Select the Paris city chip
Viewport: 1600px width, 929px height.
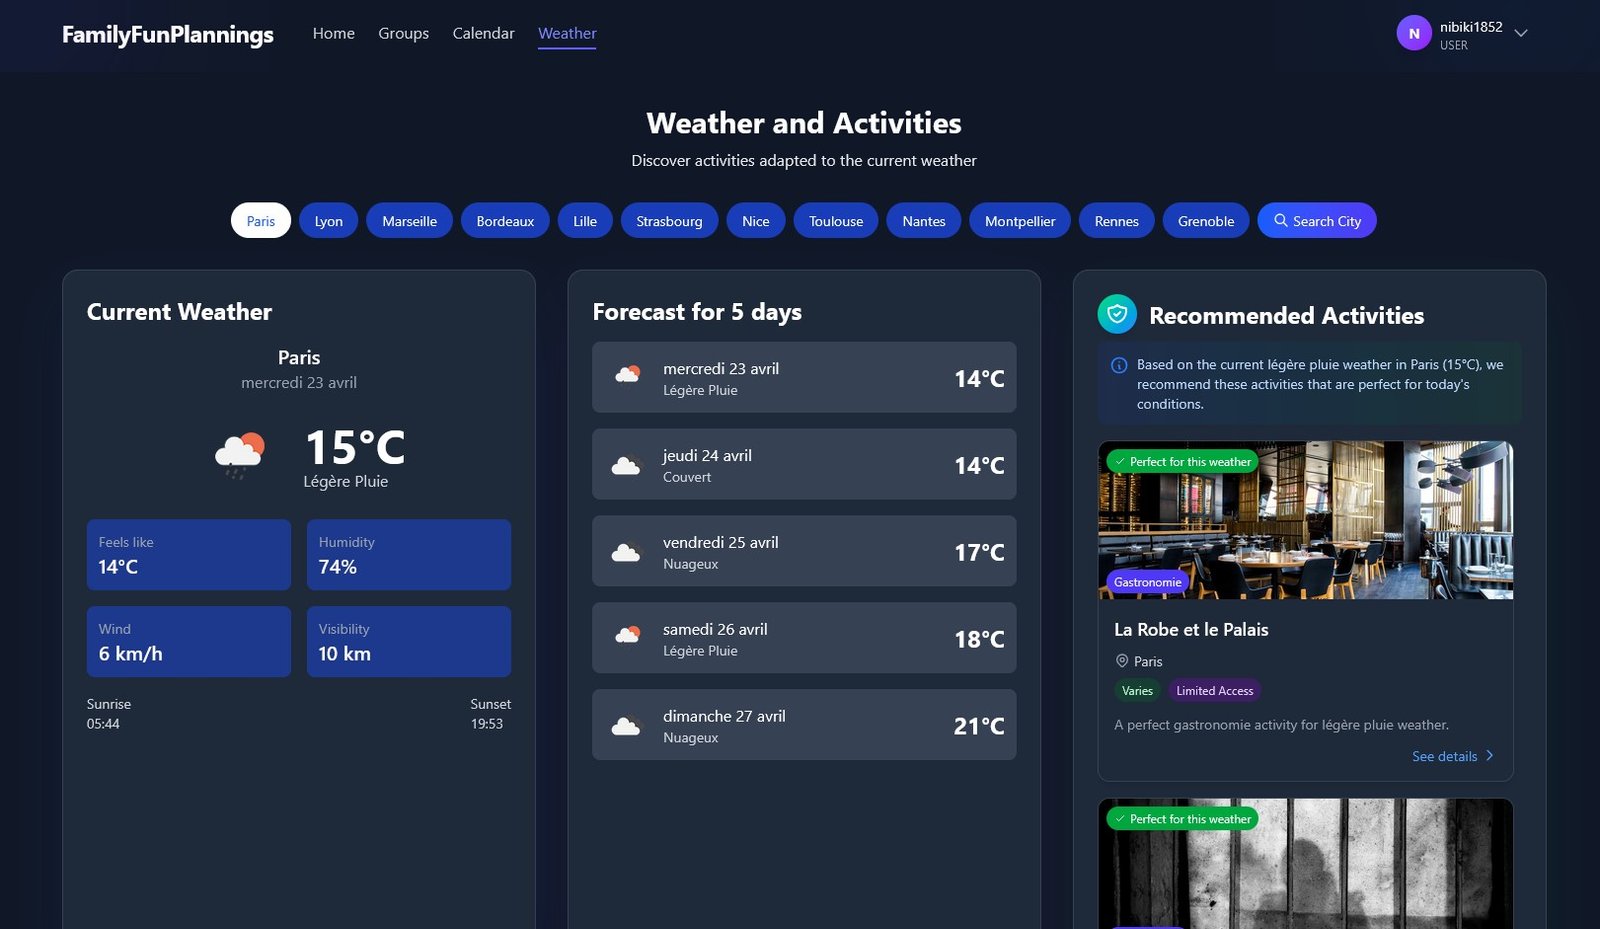coord(260,221)
